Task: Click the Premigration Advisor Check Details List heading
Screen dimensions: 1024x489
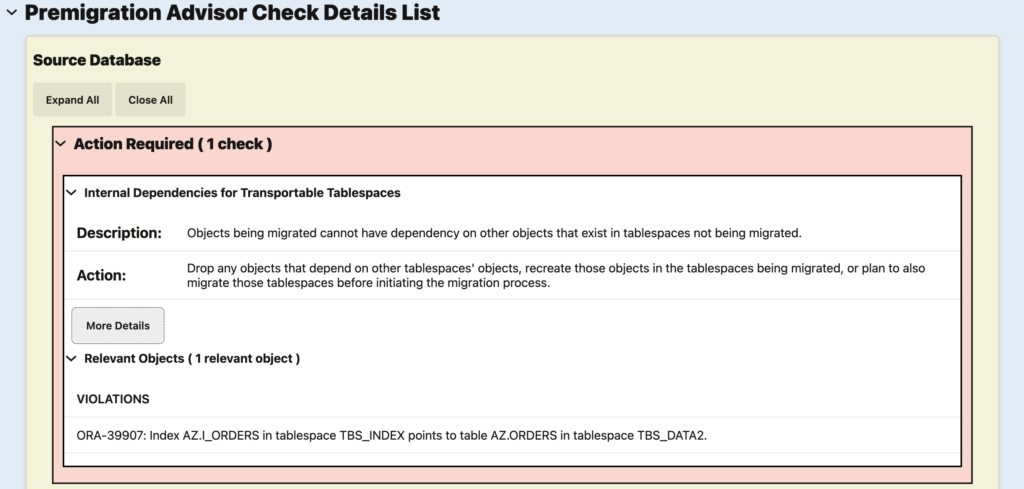Action: (x=232, y=14)
